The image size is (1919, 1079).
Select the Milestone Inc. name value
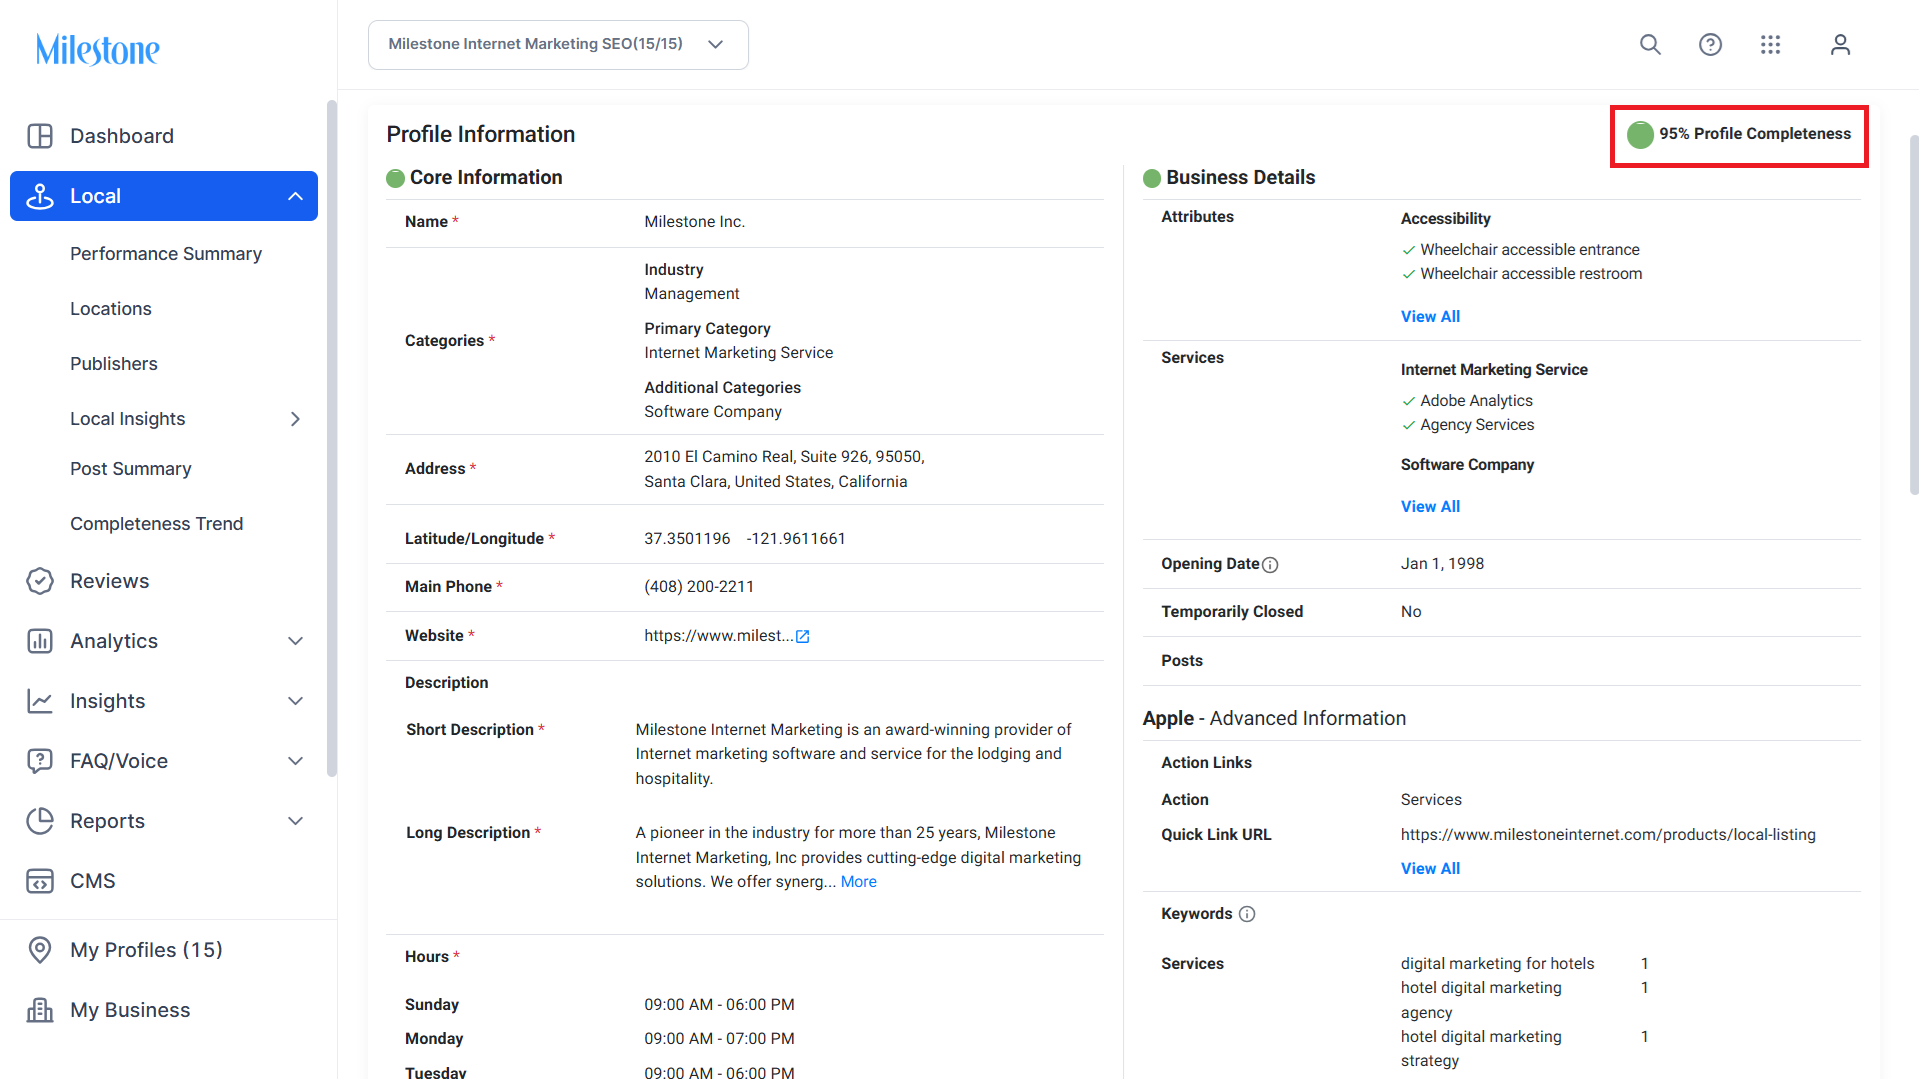coord(695,222)
